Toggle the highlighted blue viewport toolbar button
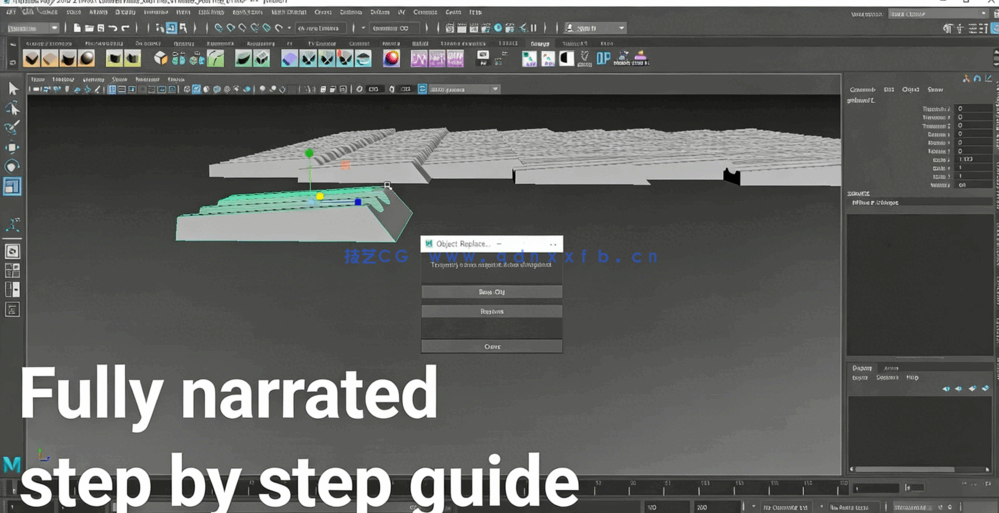Screen dimensions: 999x513 [x=196, y=89]
